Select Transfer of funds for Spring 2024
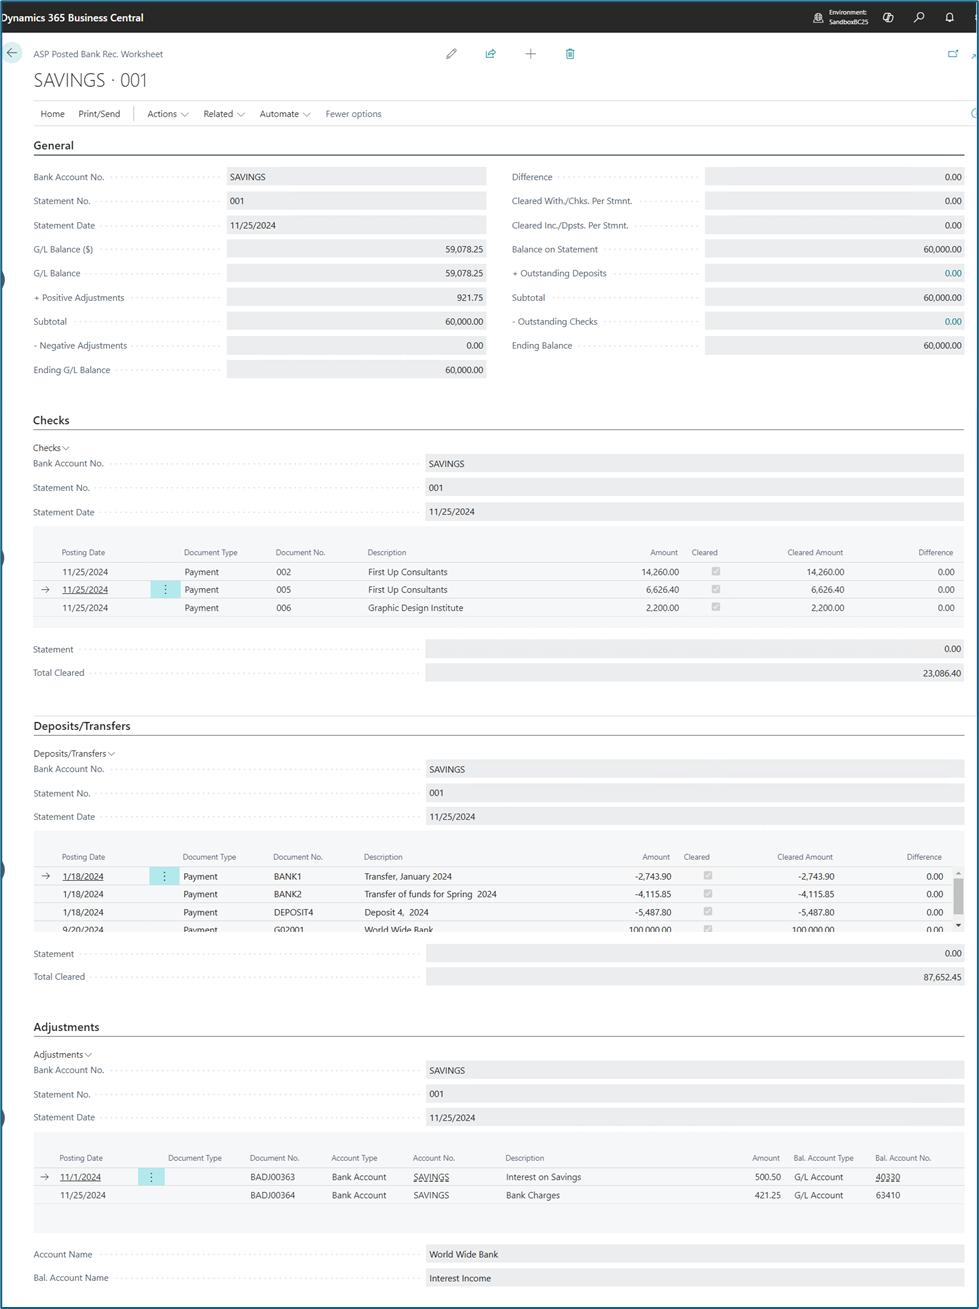Screen dimensions: 979x1309 tap(430, 894)
